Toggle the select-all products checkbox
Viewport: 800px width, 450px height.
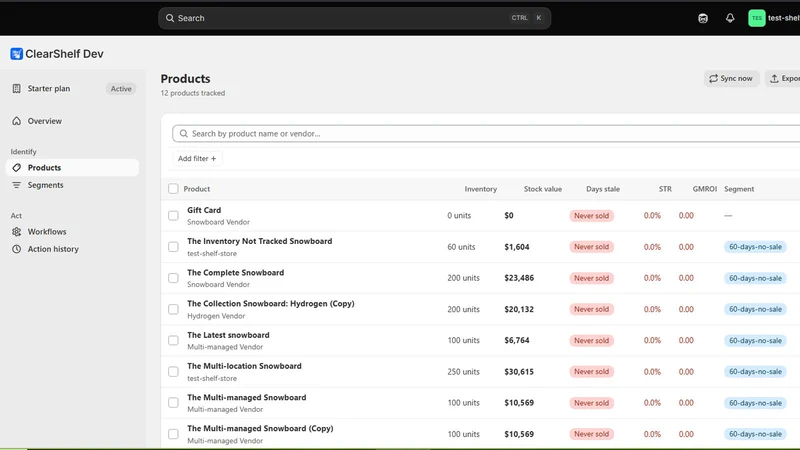[173, 189]
